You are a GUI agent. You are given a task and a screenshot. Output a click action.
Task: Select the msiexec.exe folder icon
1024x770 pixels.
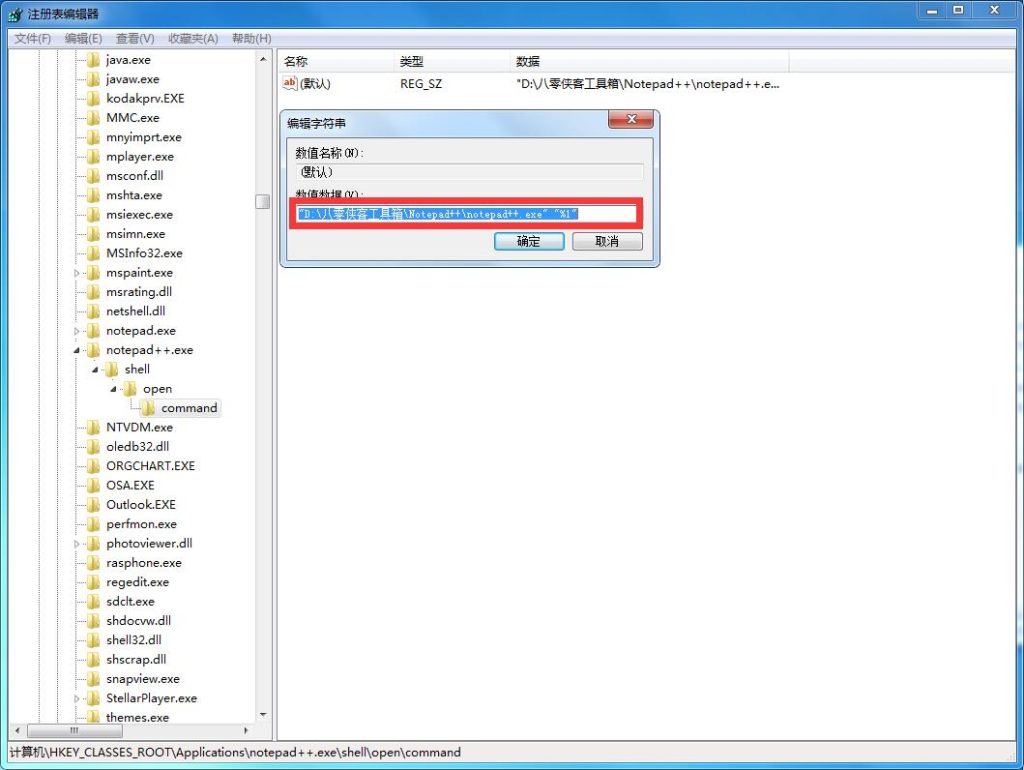pyautogui.click(x=93, y=214)
